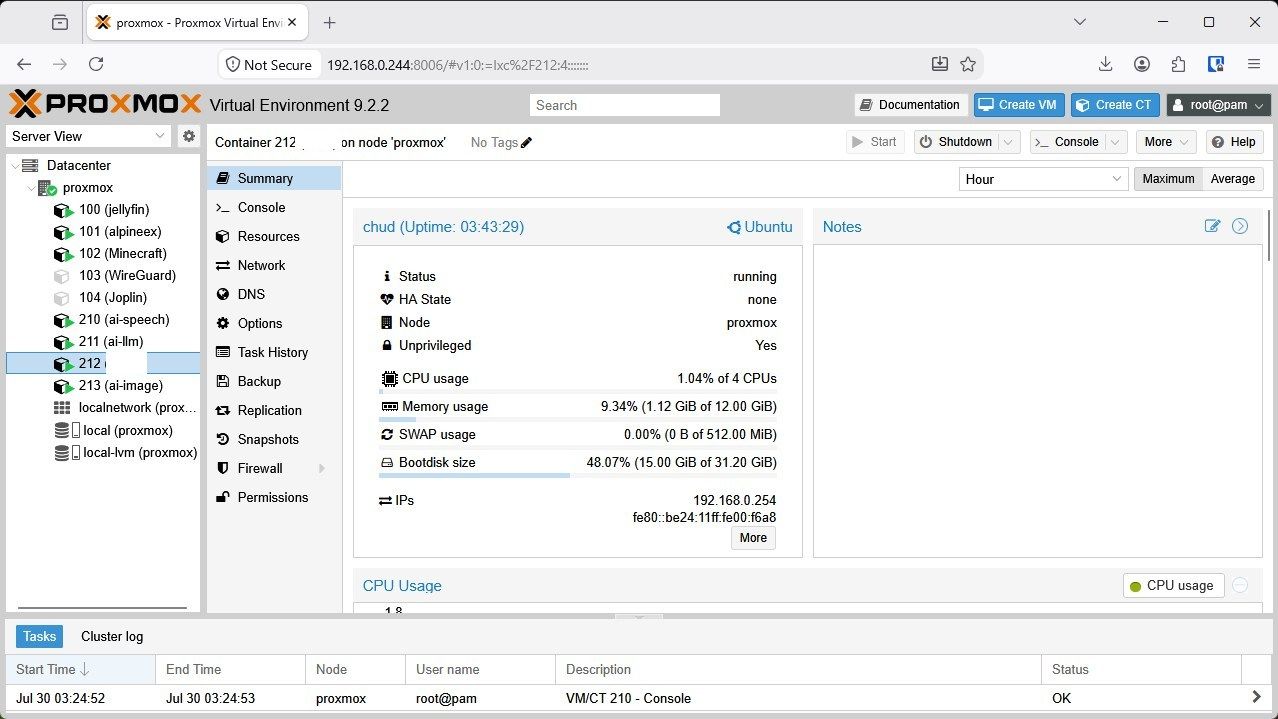This screenshot has width=1278, height=719.
Task: Click the Bootdisk size progress bar
Action: click(x=578, y=476)
